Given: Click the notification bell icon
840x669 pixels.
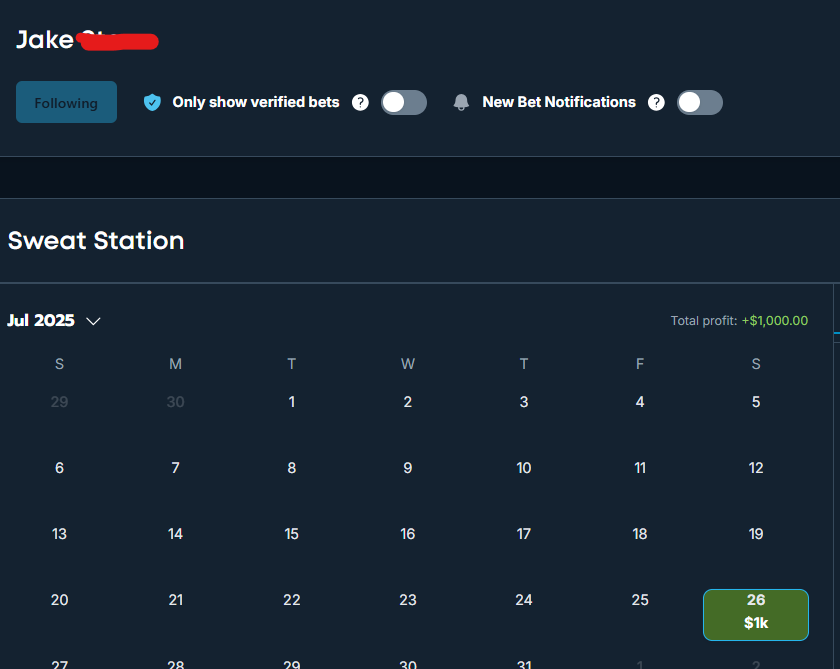Looking at the screenshot, I should tap(461, 102).
